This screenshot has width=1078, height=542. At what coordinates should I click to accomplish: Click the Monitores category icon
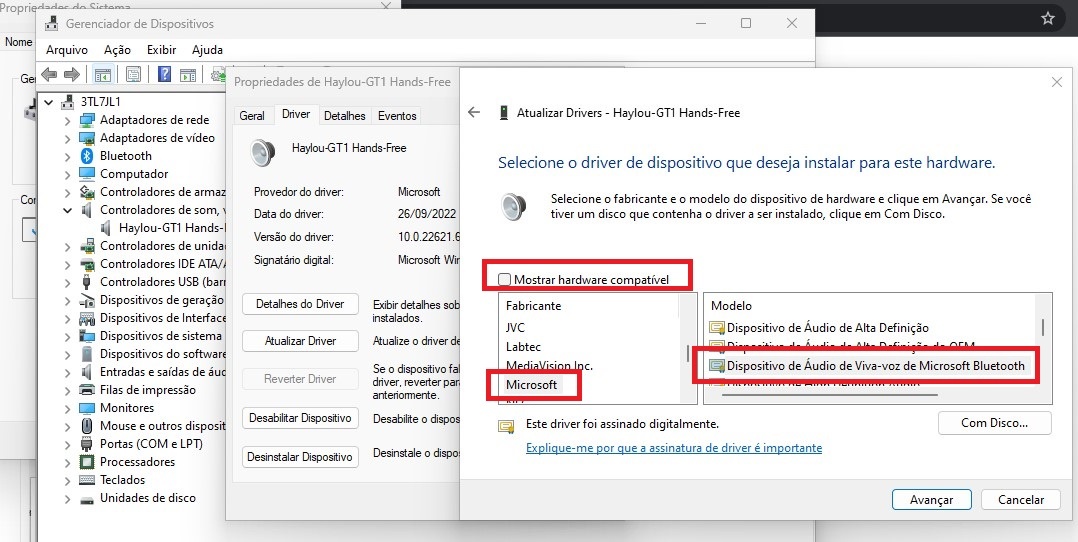[87, 408]
